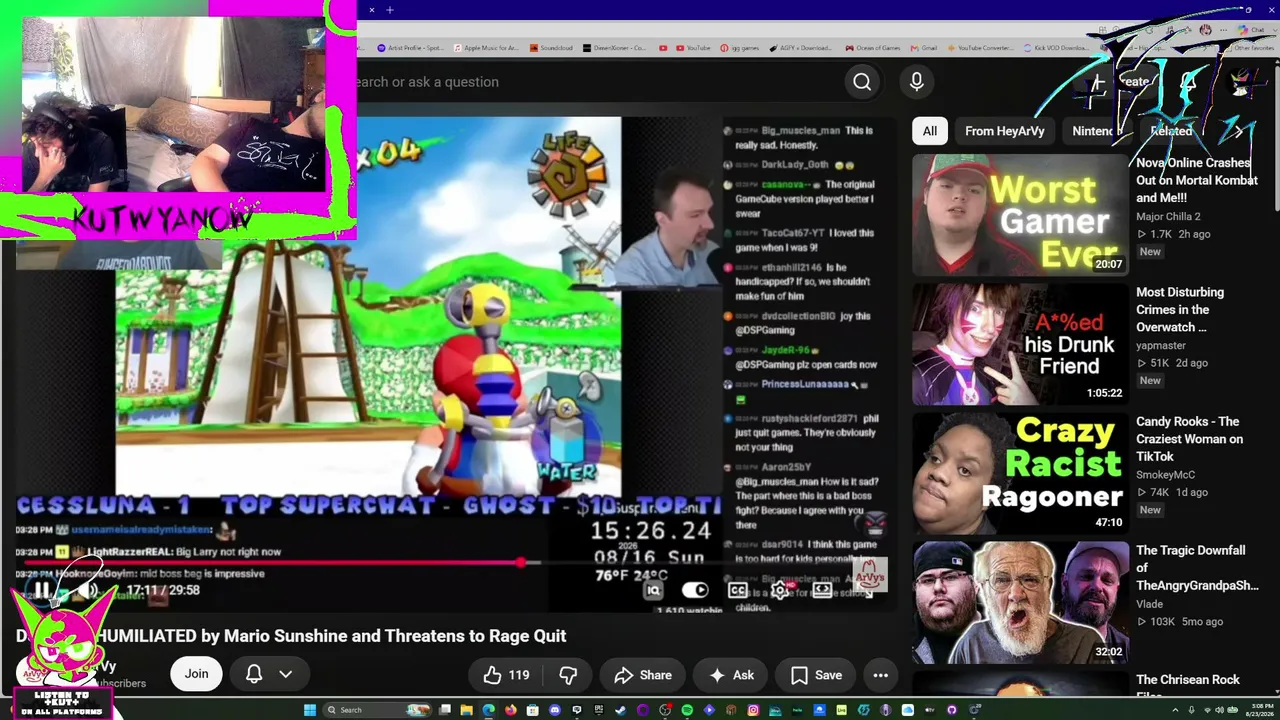Image resolution: width=1280 pixels, height=720 pixels.
Task: Open 'Nova Online Crashes Out on Mortal Kombat' title
Action: (1197, 180)
